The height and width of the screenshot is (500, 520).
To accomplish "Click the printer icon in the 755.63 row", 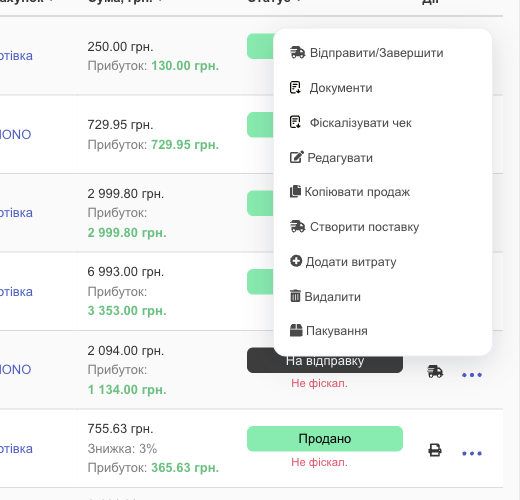I will pos(435,450).
